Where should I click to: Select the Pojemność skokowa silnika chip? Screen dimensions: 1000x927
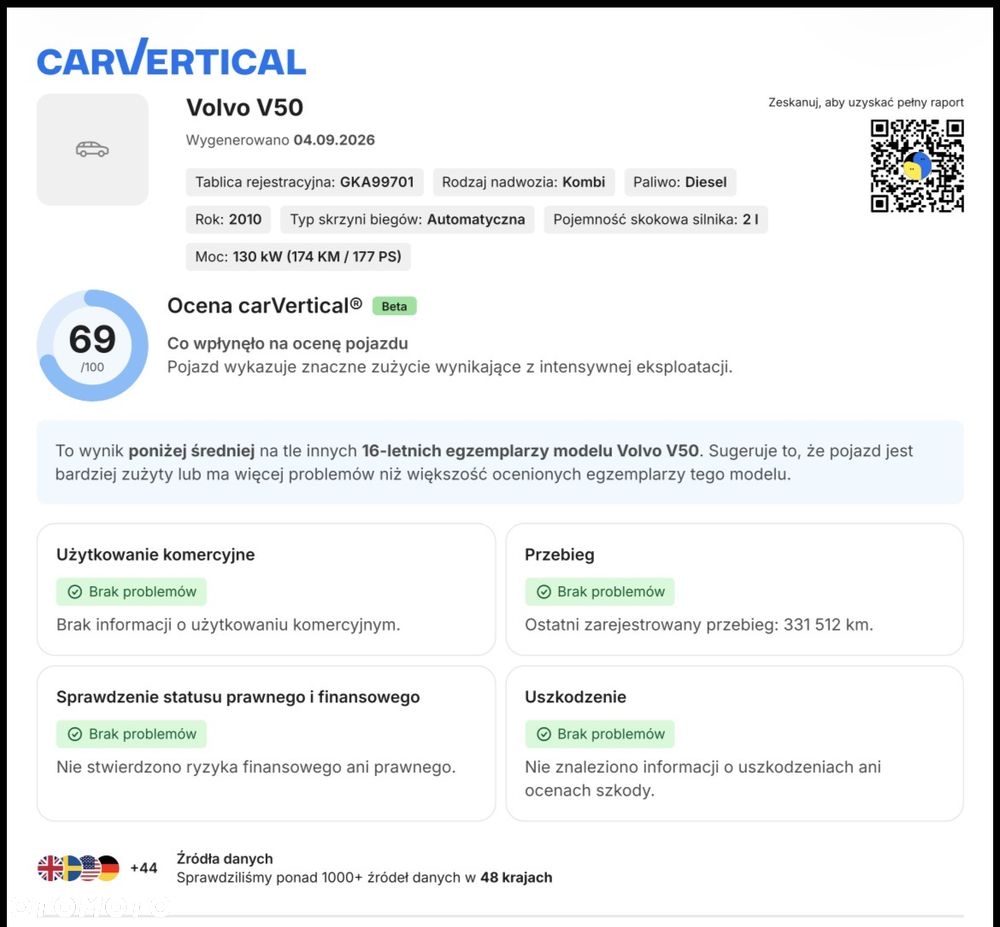tap(656, 219)
